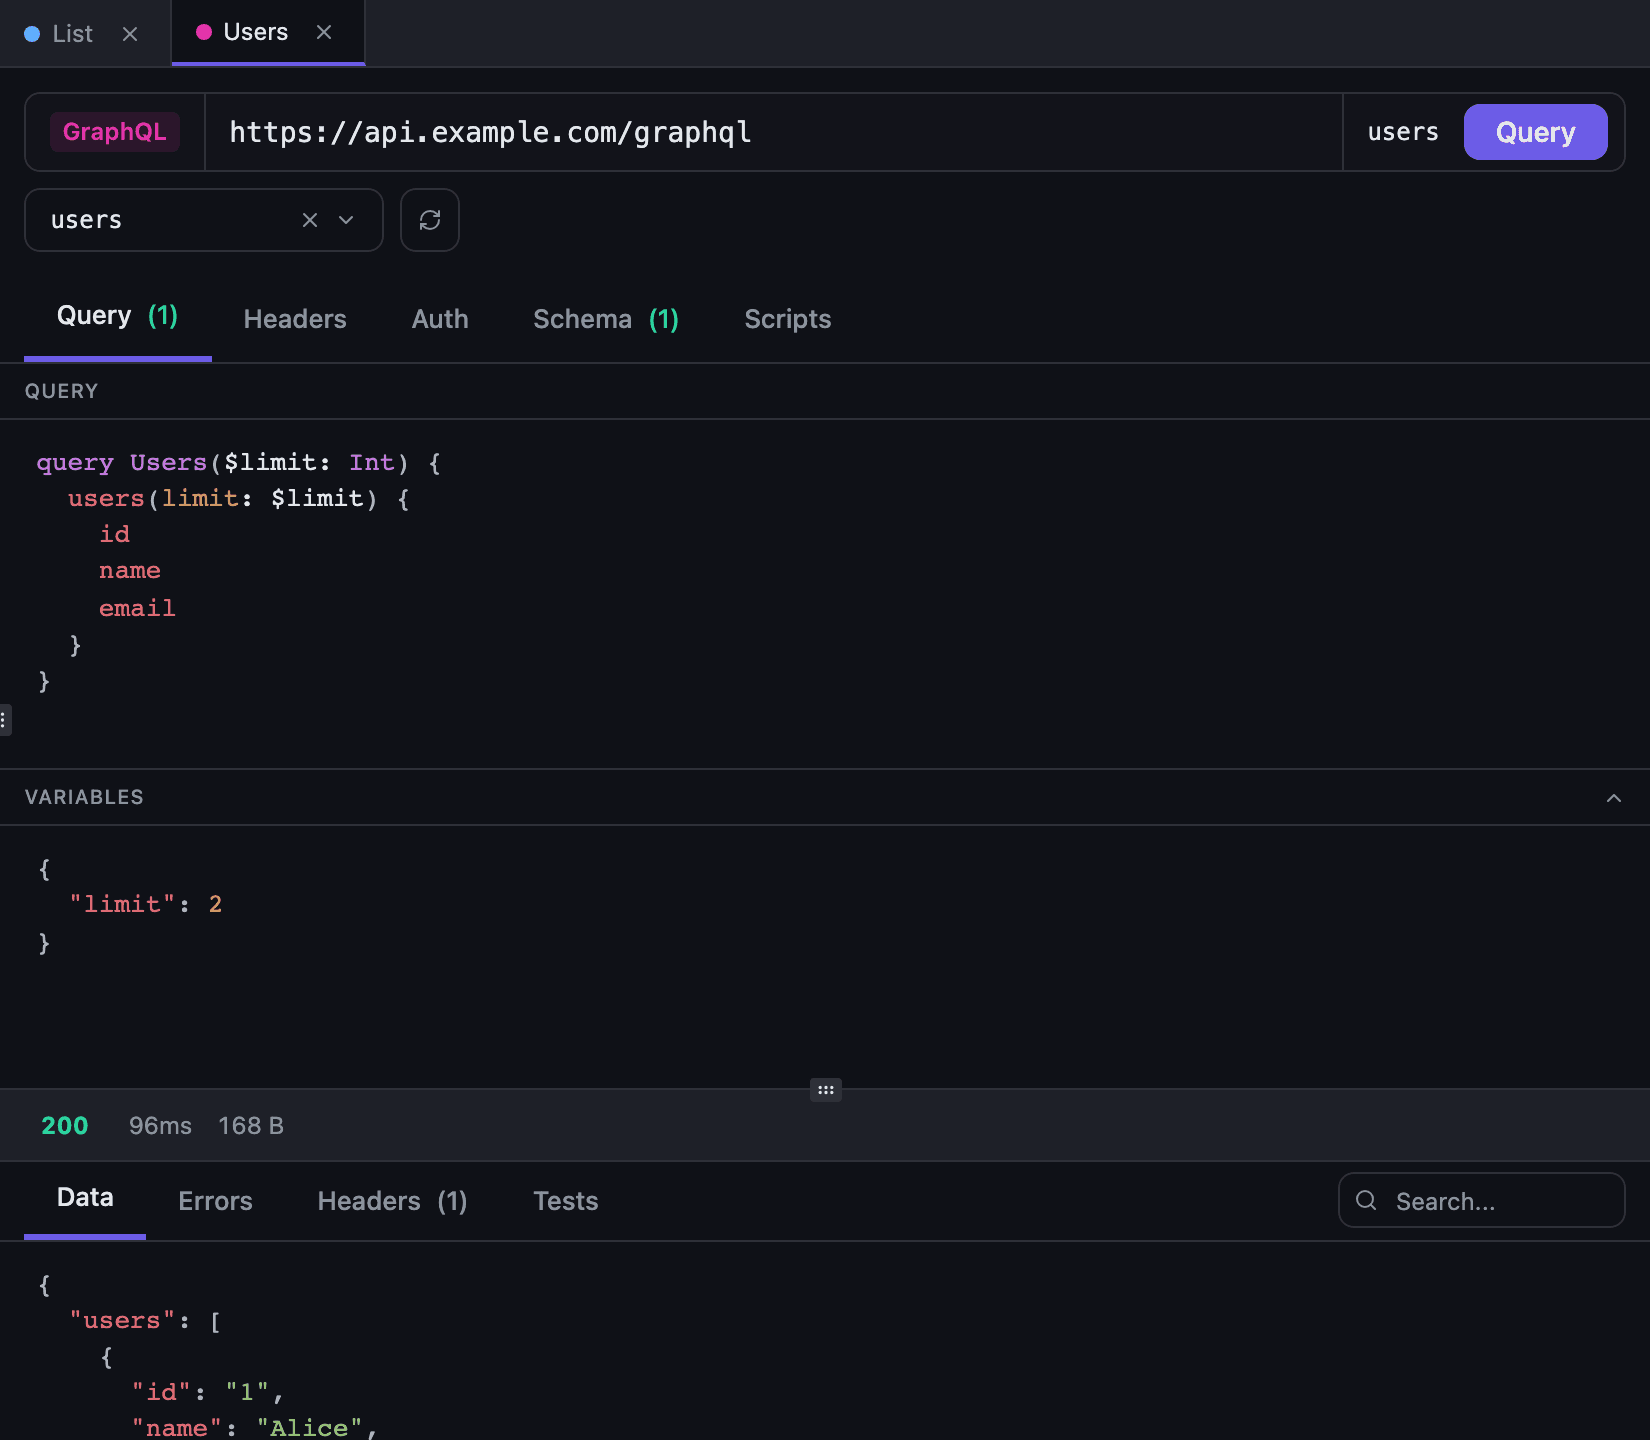Click the QUERY section header

pos(825,391)
